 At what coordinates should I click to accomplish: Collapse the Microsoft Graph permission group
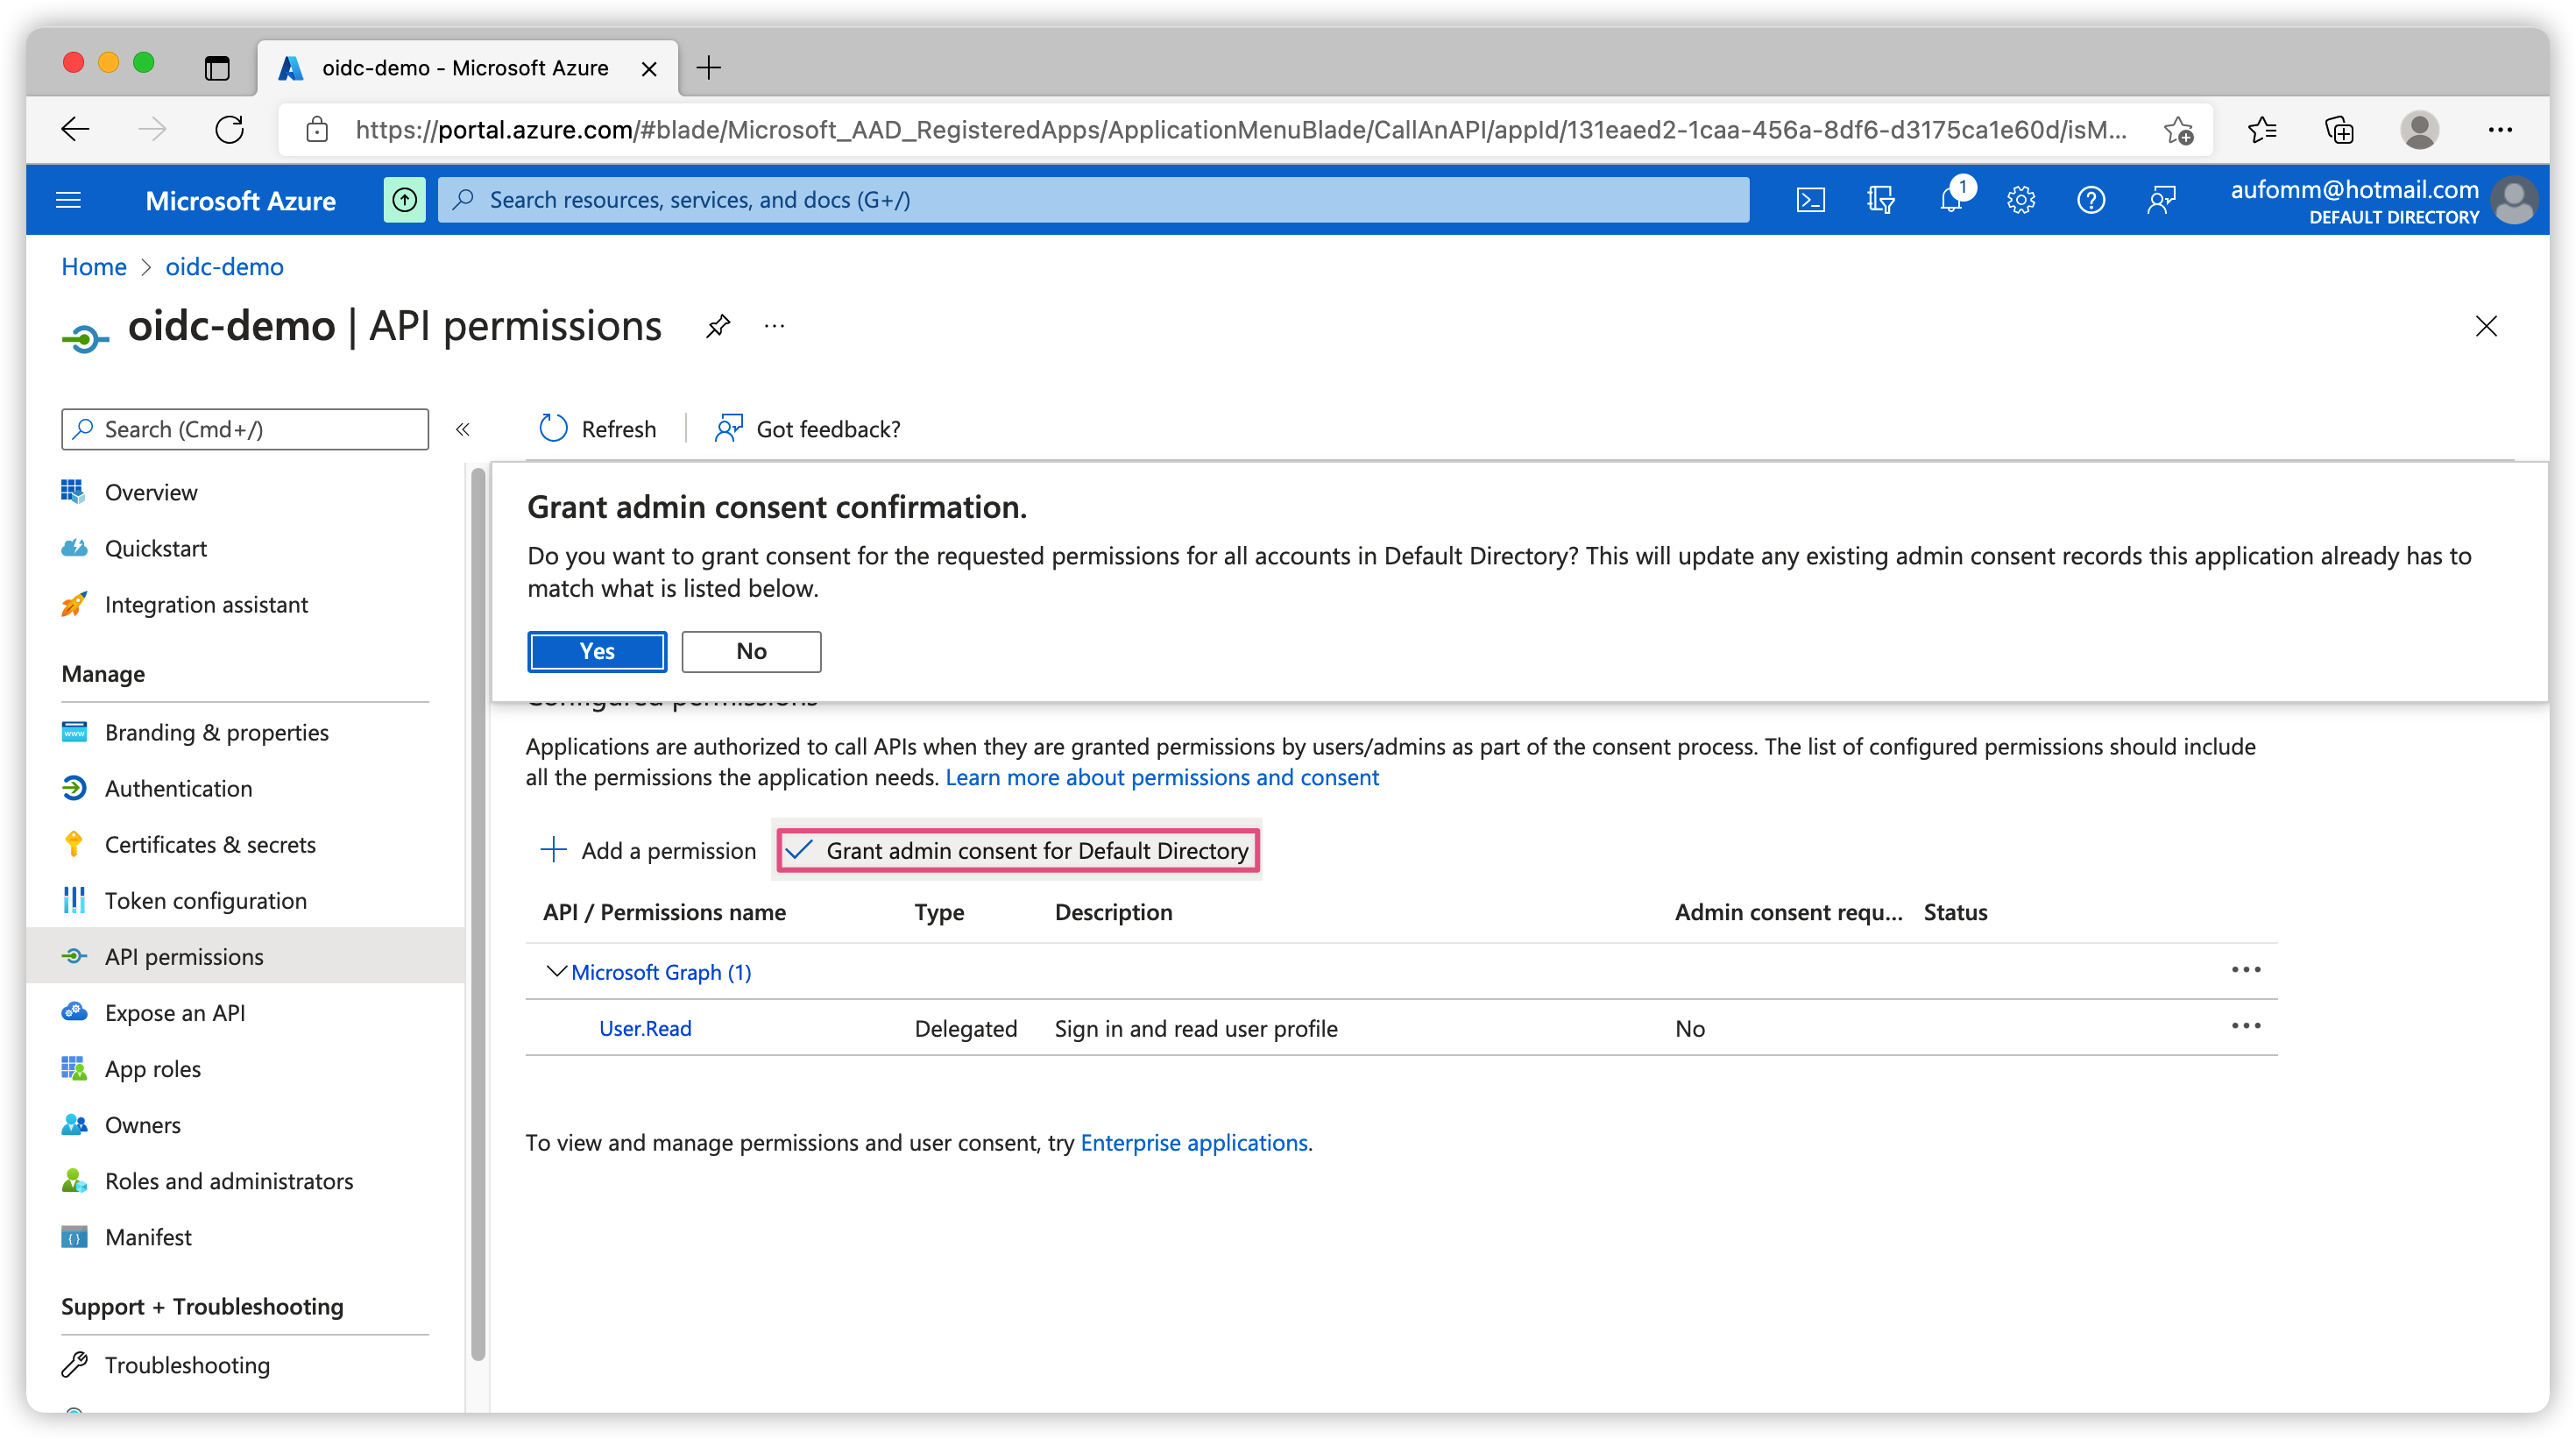pos(556,971)
